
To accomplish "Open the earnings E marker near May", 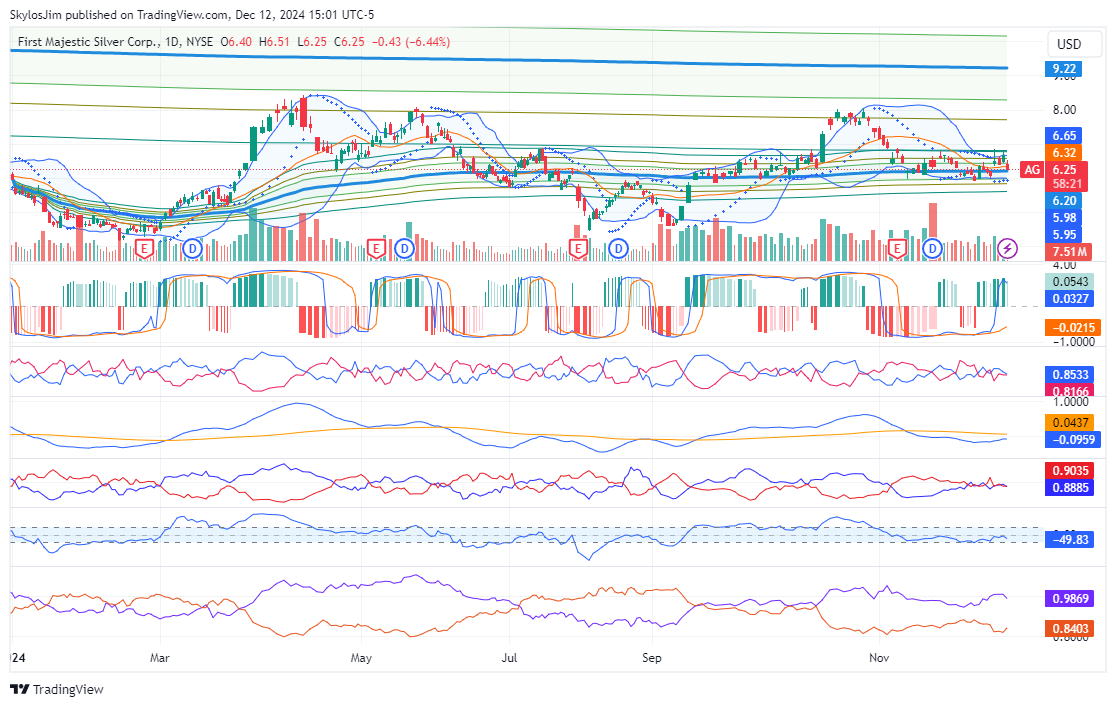I will coord(376,247).
